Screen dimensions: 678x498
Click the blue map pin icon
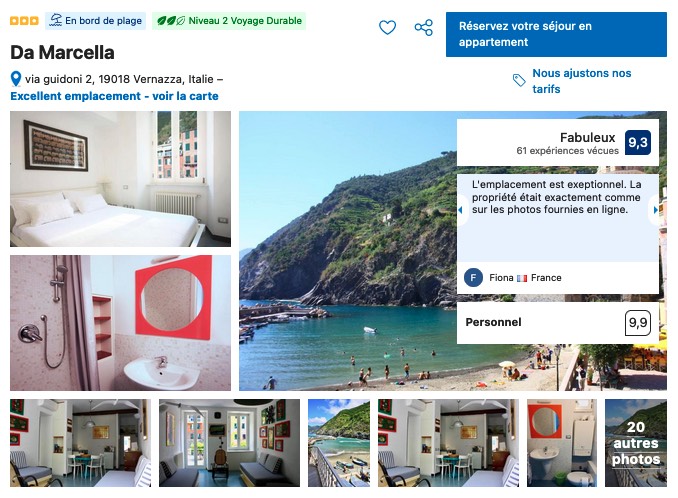16,79
